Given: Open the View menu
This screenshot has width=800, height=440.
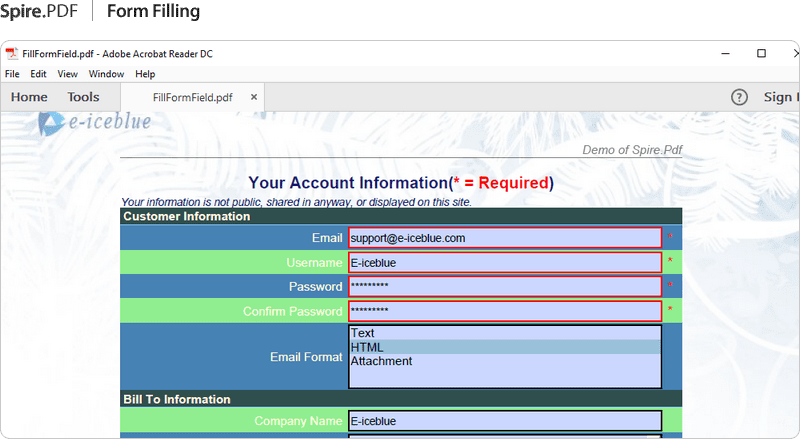Looking at the screenshot, I should (x=67, y=74).
